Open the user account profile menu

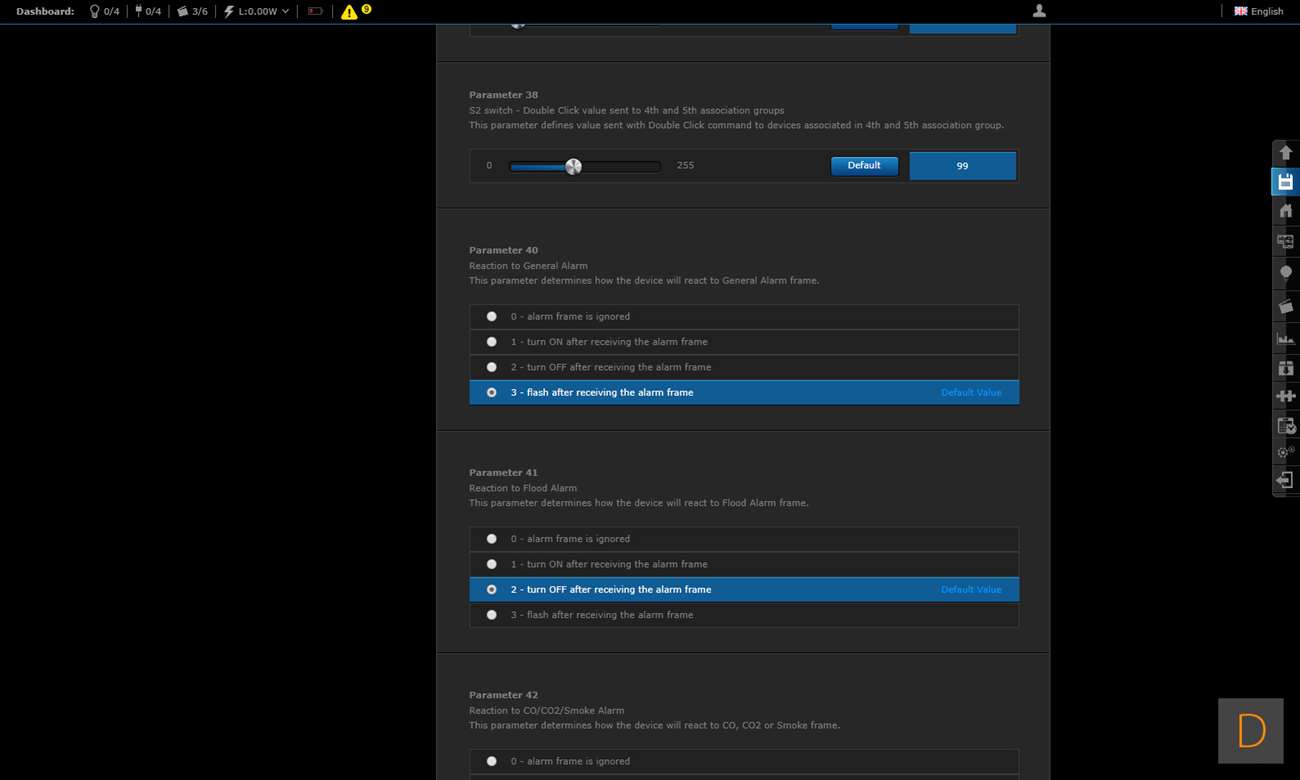tap(1039, 11)
